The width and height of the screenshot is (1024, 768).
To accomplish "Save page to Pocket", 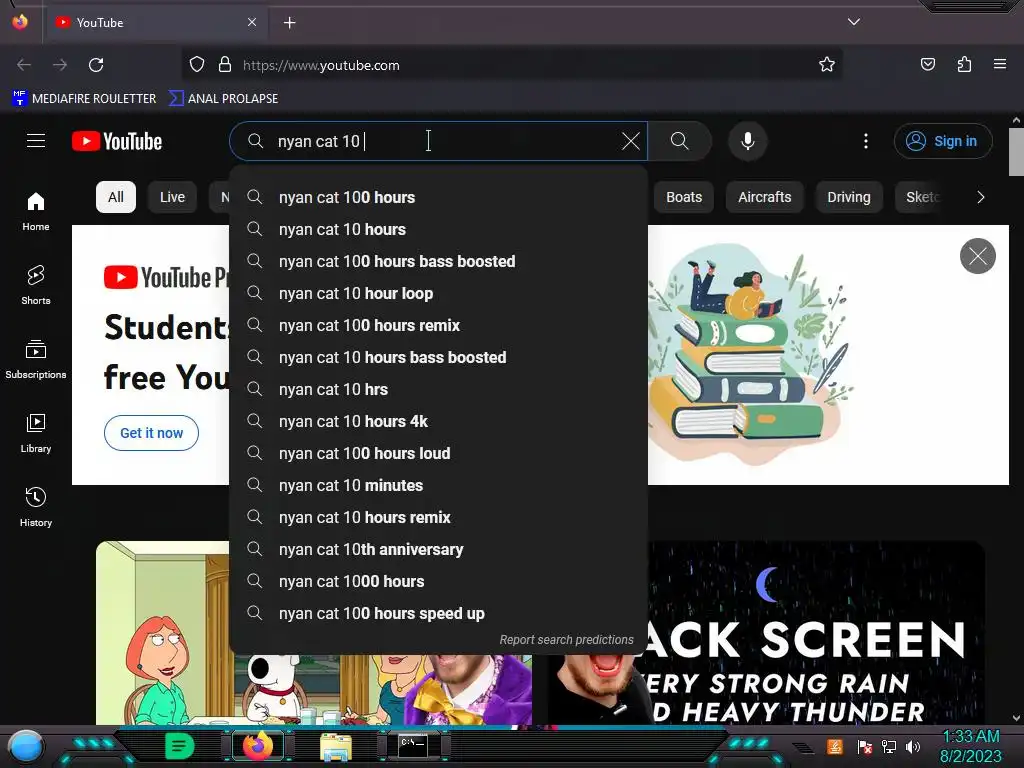I will click(928, 65).
